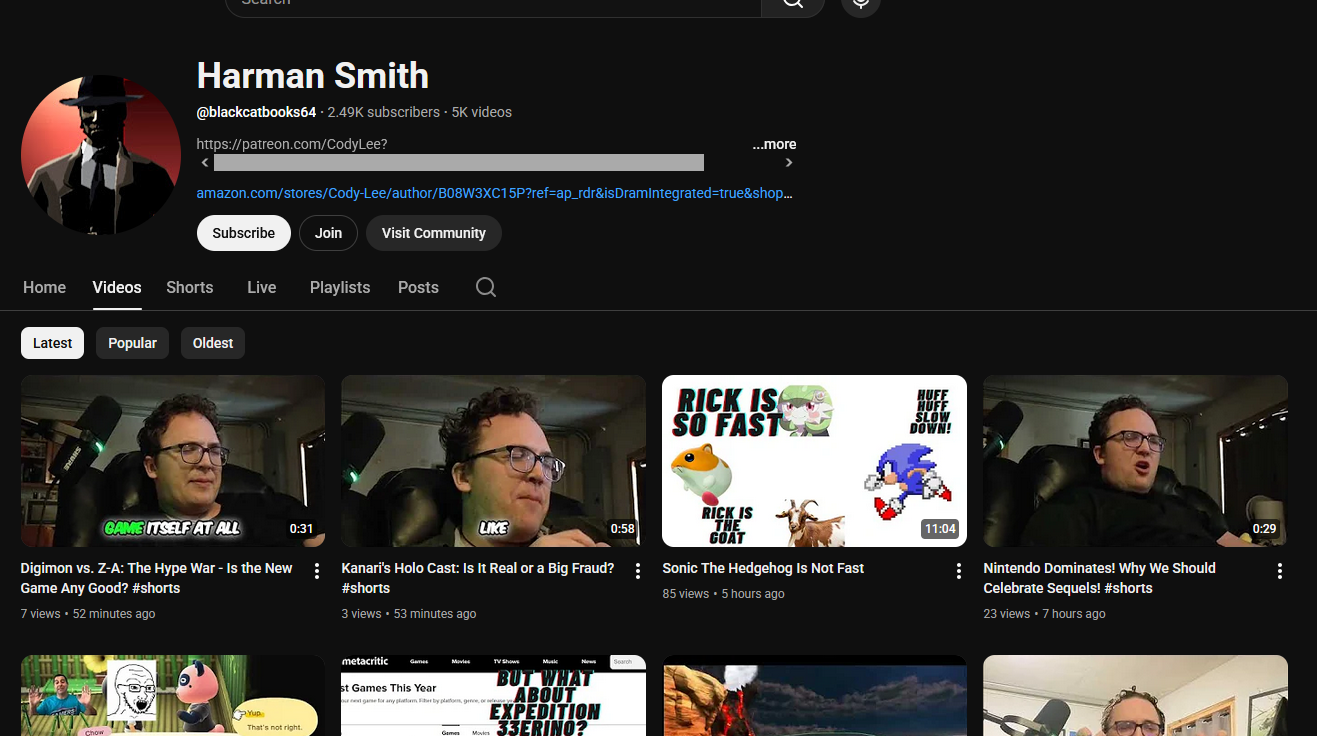Click the Visit Community button
1317x736 pixels.
(434, 233)
